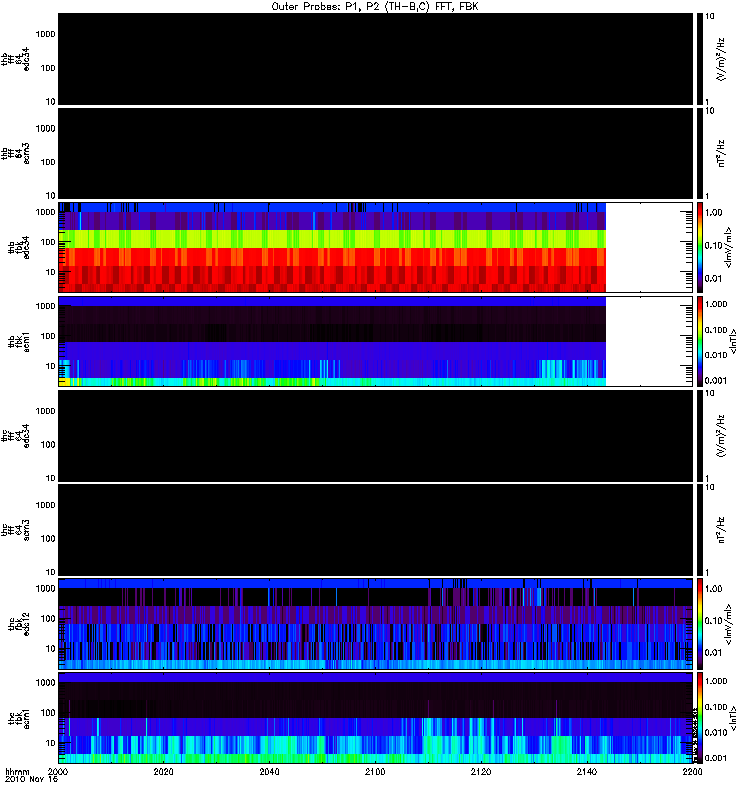
Task: Click the "thc fbk scm1" y-axis title
Action: [19, 717]
